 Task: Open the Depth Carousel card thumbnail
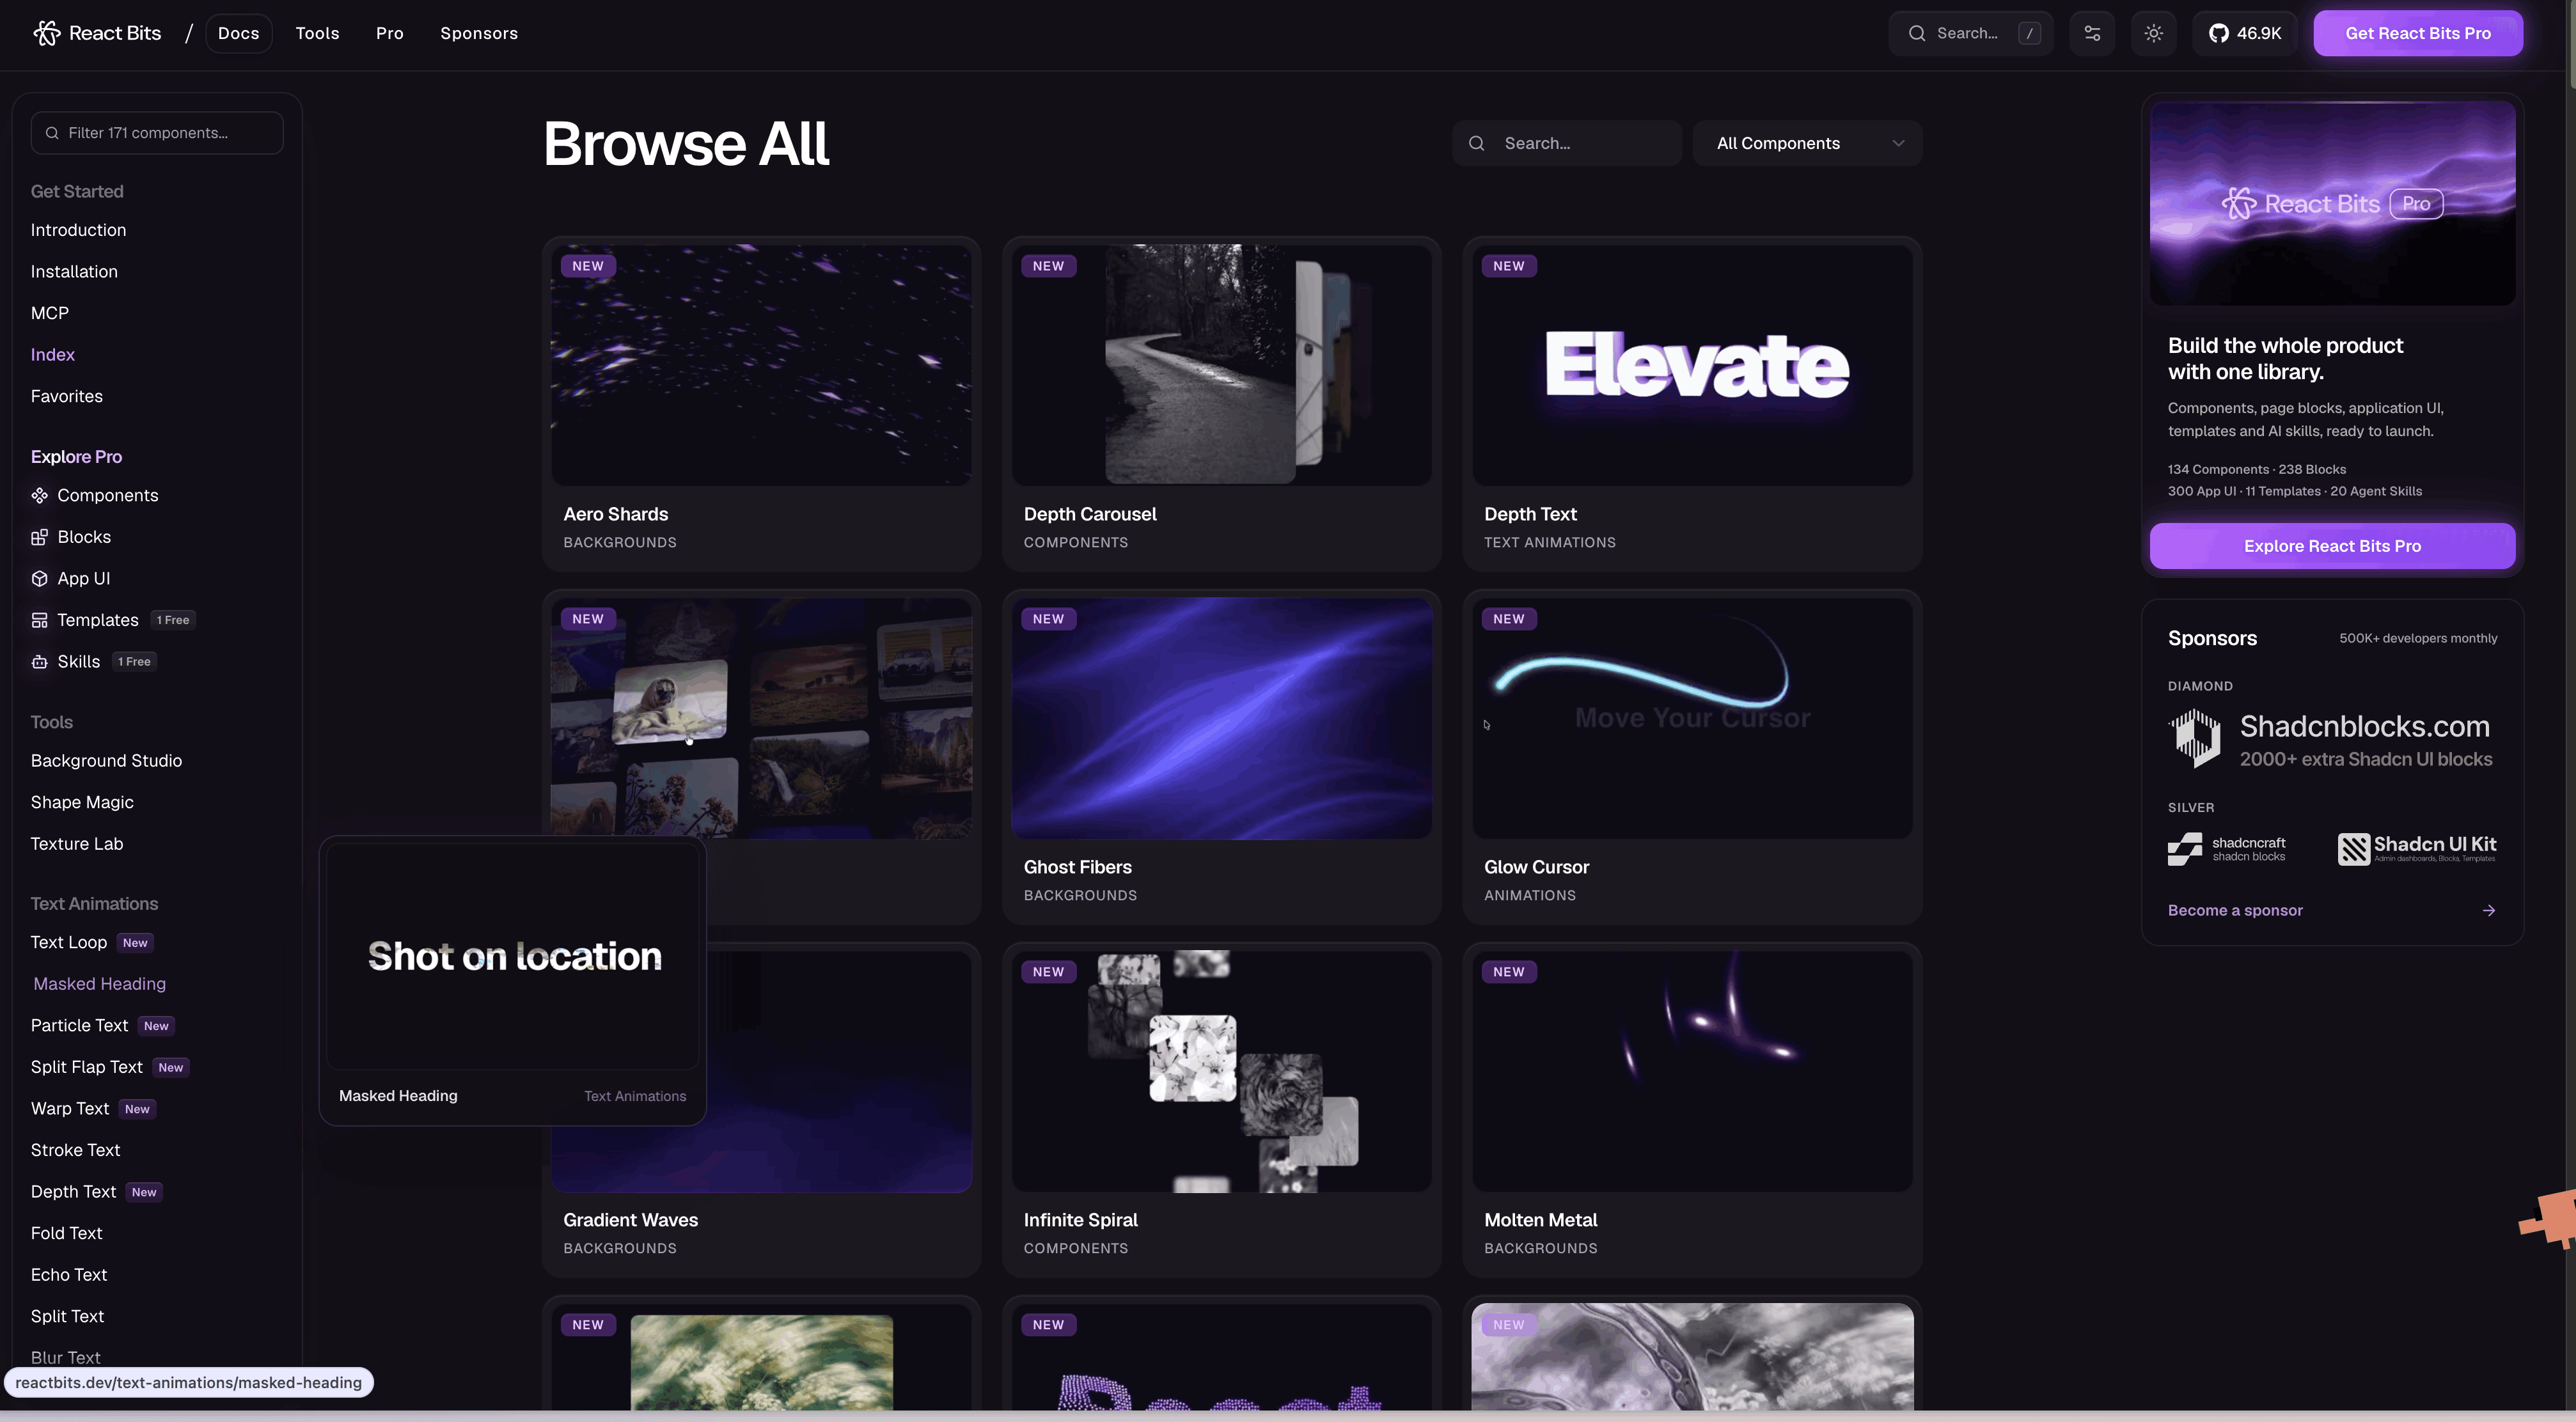(1221, 365)
